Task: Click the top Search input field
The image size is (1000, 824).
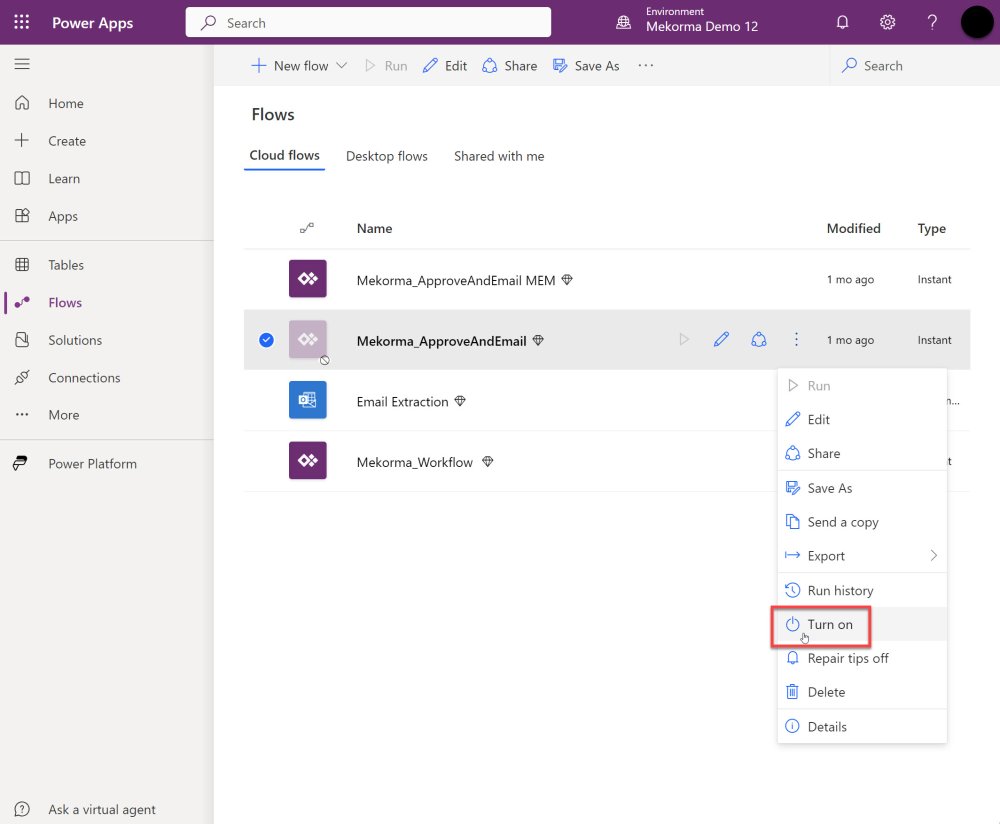Action: [x=368, y=22]
